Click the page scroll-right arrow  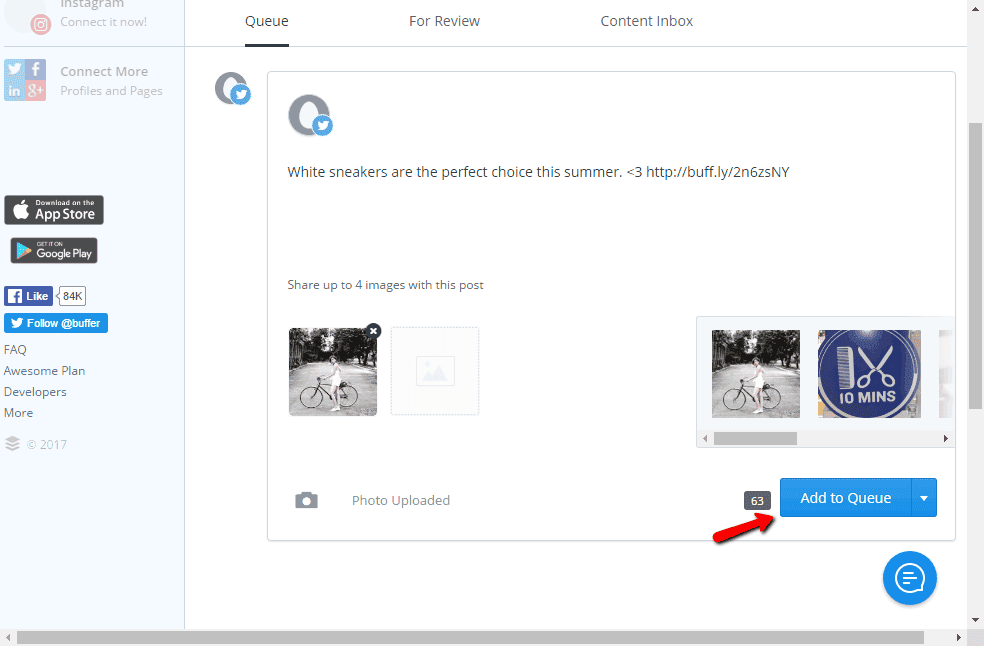tap(958, 637)
